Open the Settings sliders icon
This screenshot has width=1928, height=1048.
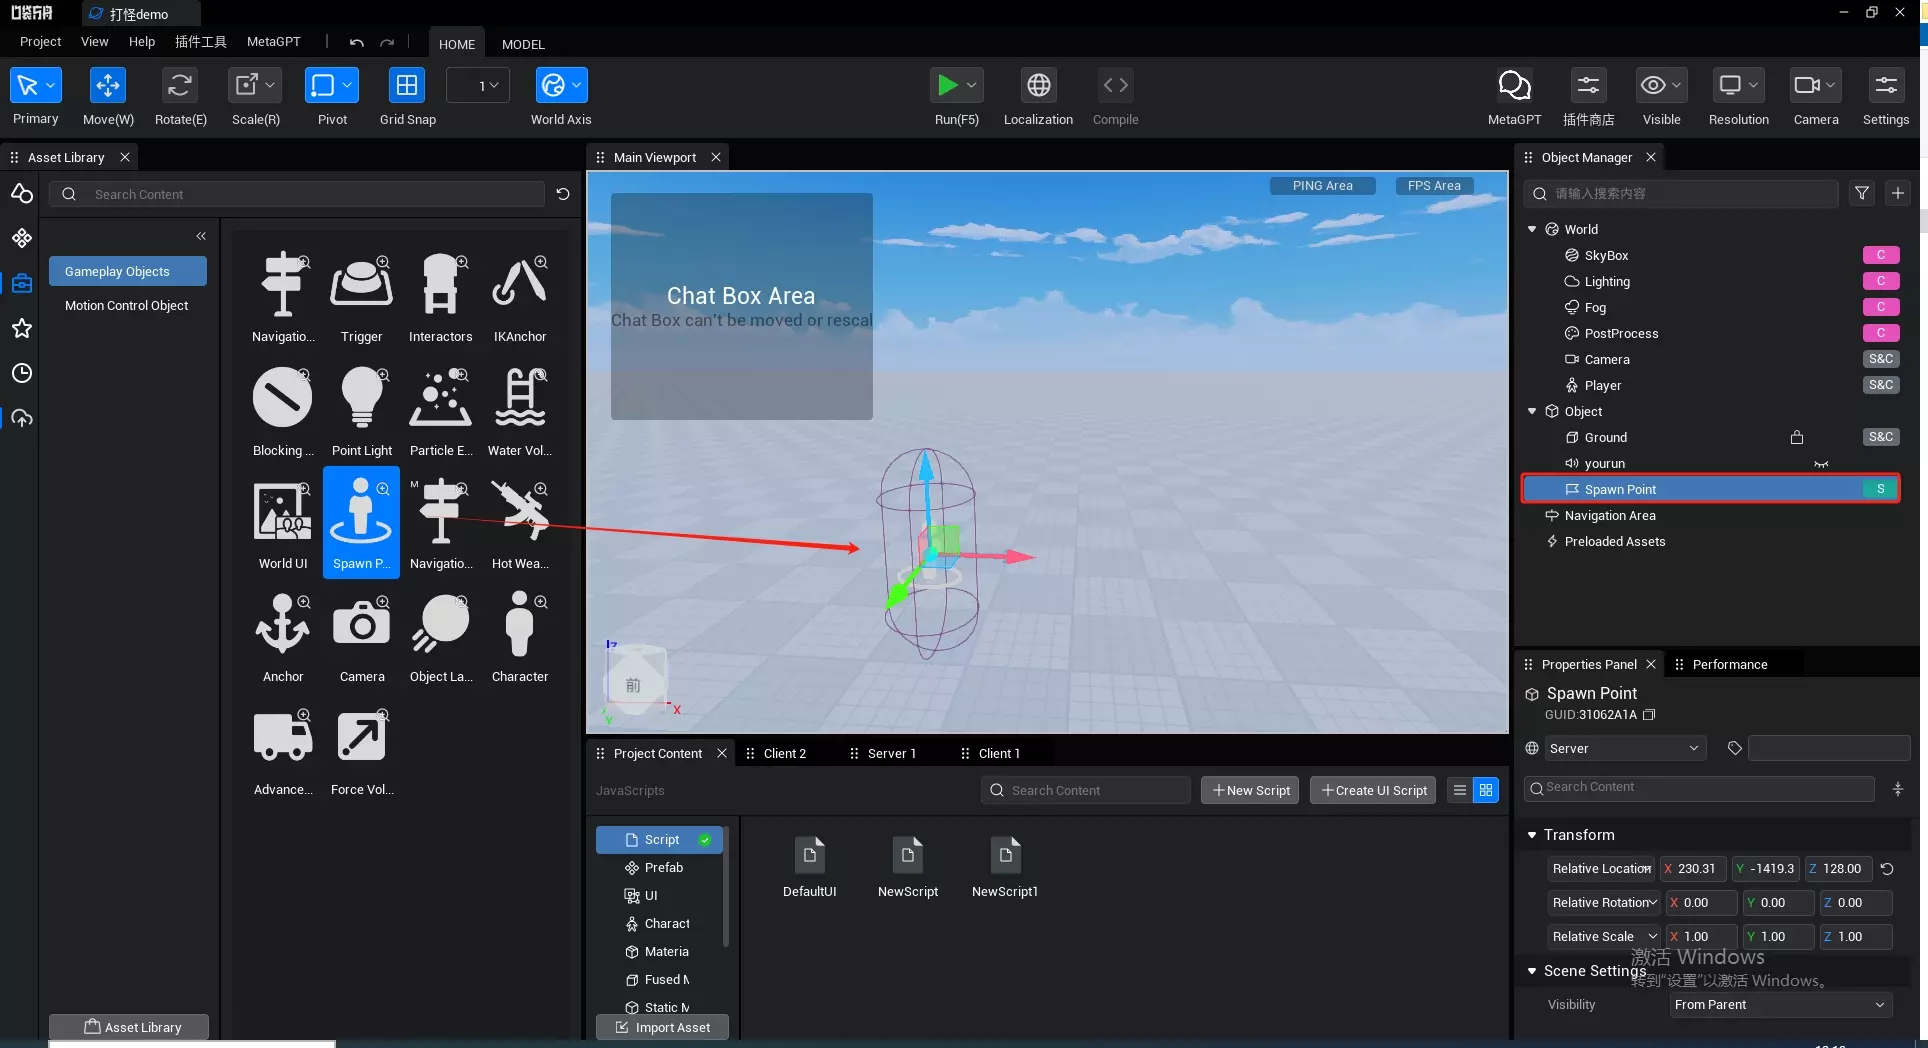pos(1886,86)
